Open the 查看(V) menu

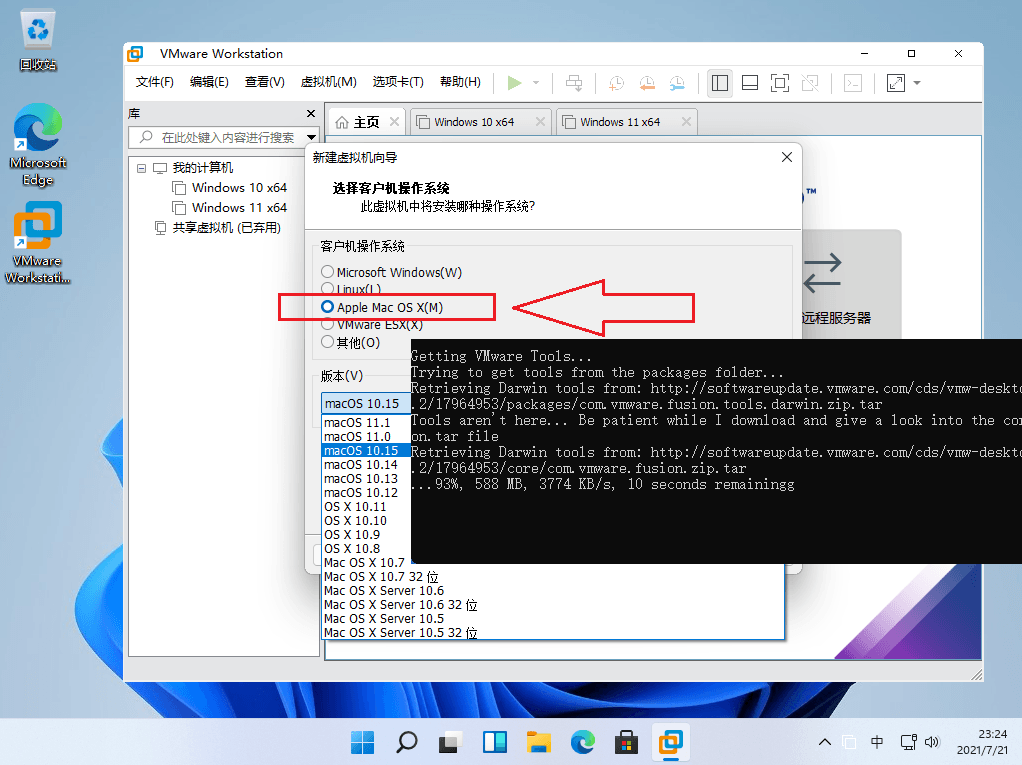pyautogui.click(x=264, y=82)
